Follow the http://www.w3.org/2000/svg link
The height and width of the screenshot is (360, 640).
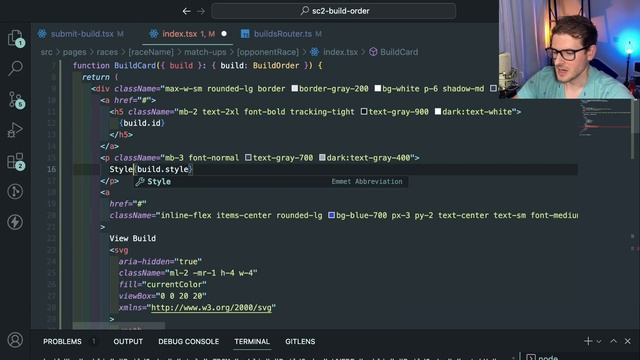point(211,308)
